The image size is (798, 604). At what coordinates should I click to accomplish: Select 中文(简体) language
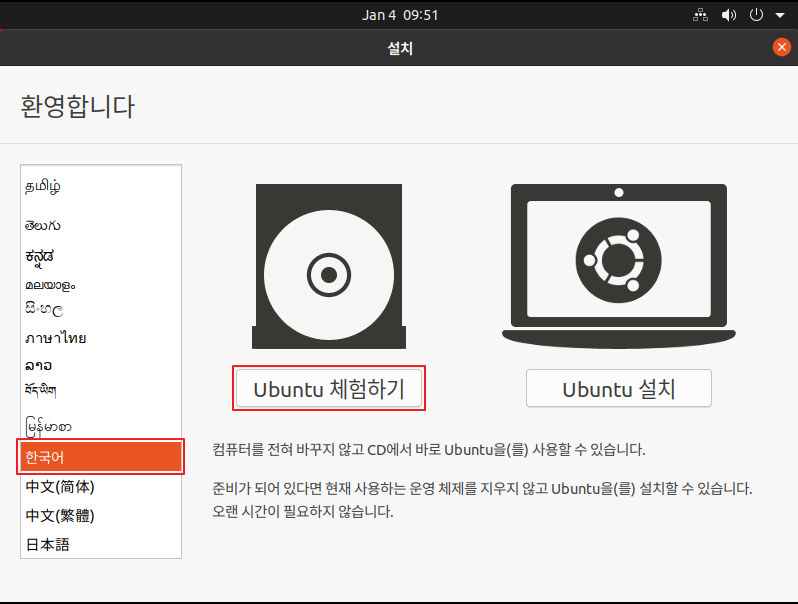[101, 486]
